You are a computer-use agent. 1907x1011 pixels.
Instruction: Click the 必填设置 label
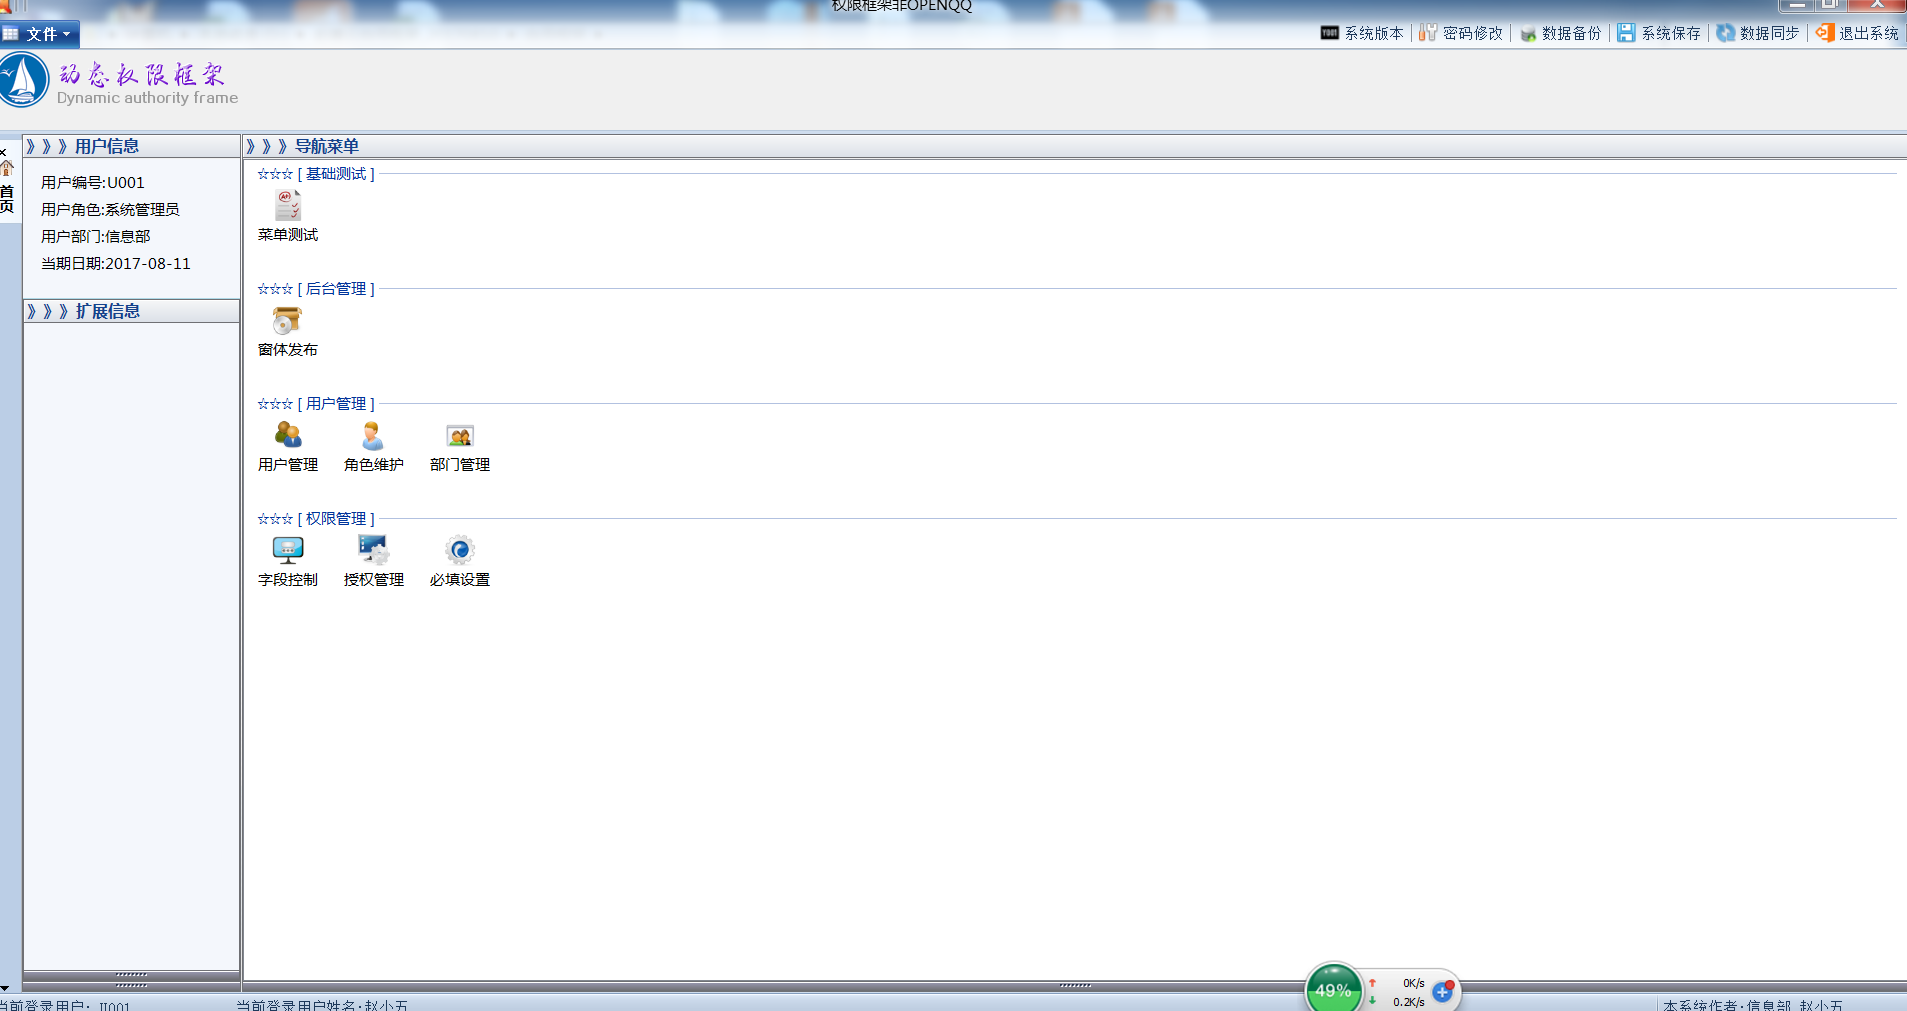(x=460, y=580)
